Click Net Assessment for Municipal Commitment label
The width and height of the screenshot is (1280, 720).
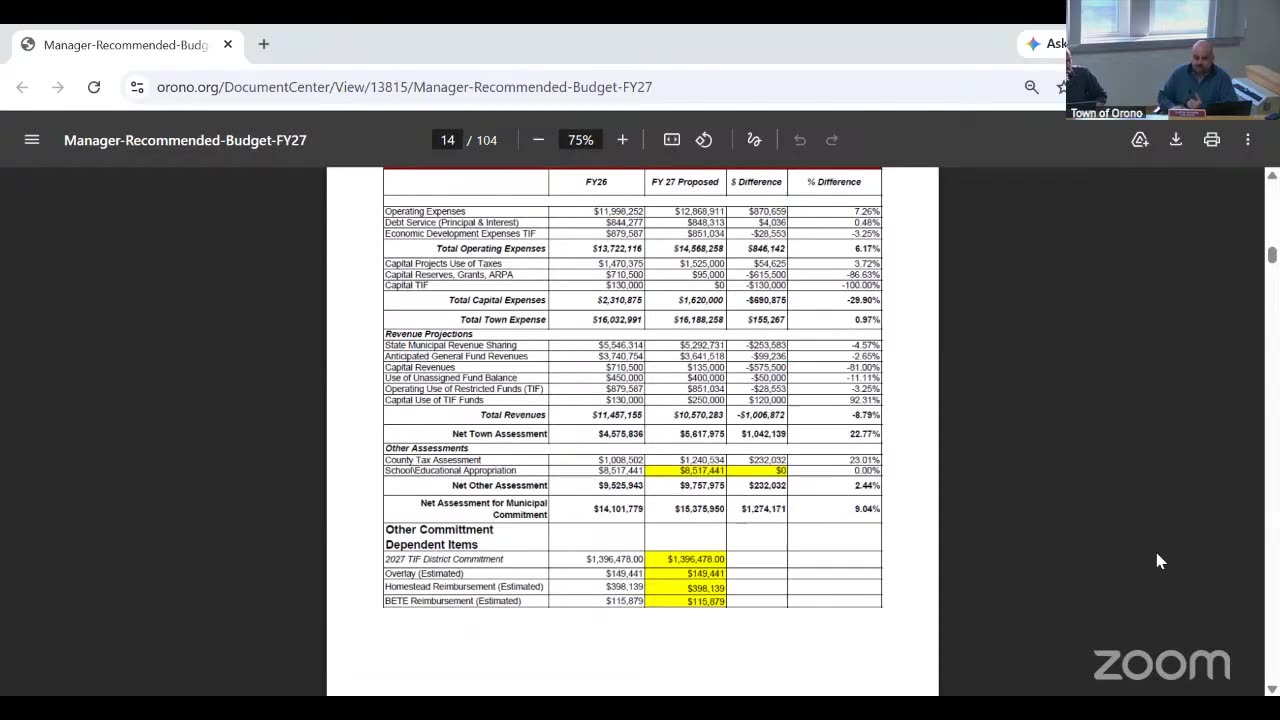pyautogui.click(x=484, y=509)
